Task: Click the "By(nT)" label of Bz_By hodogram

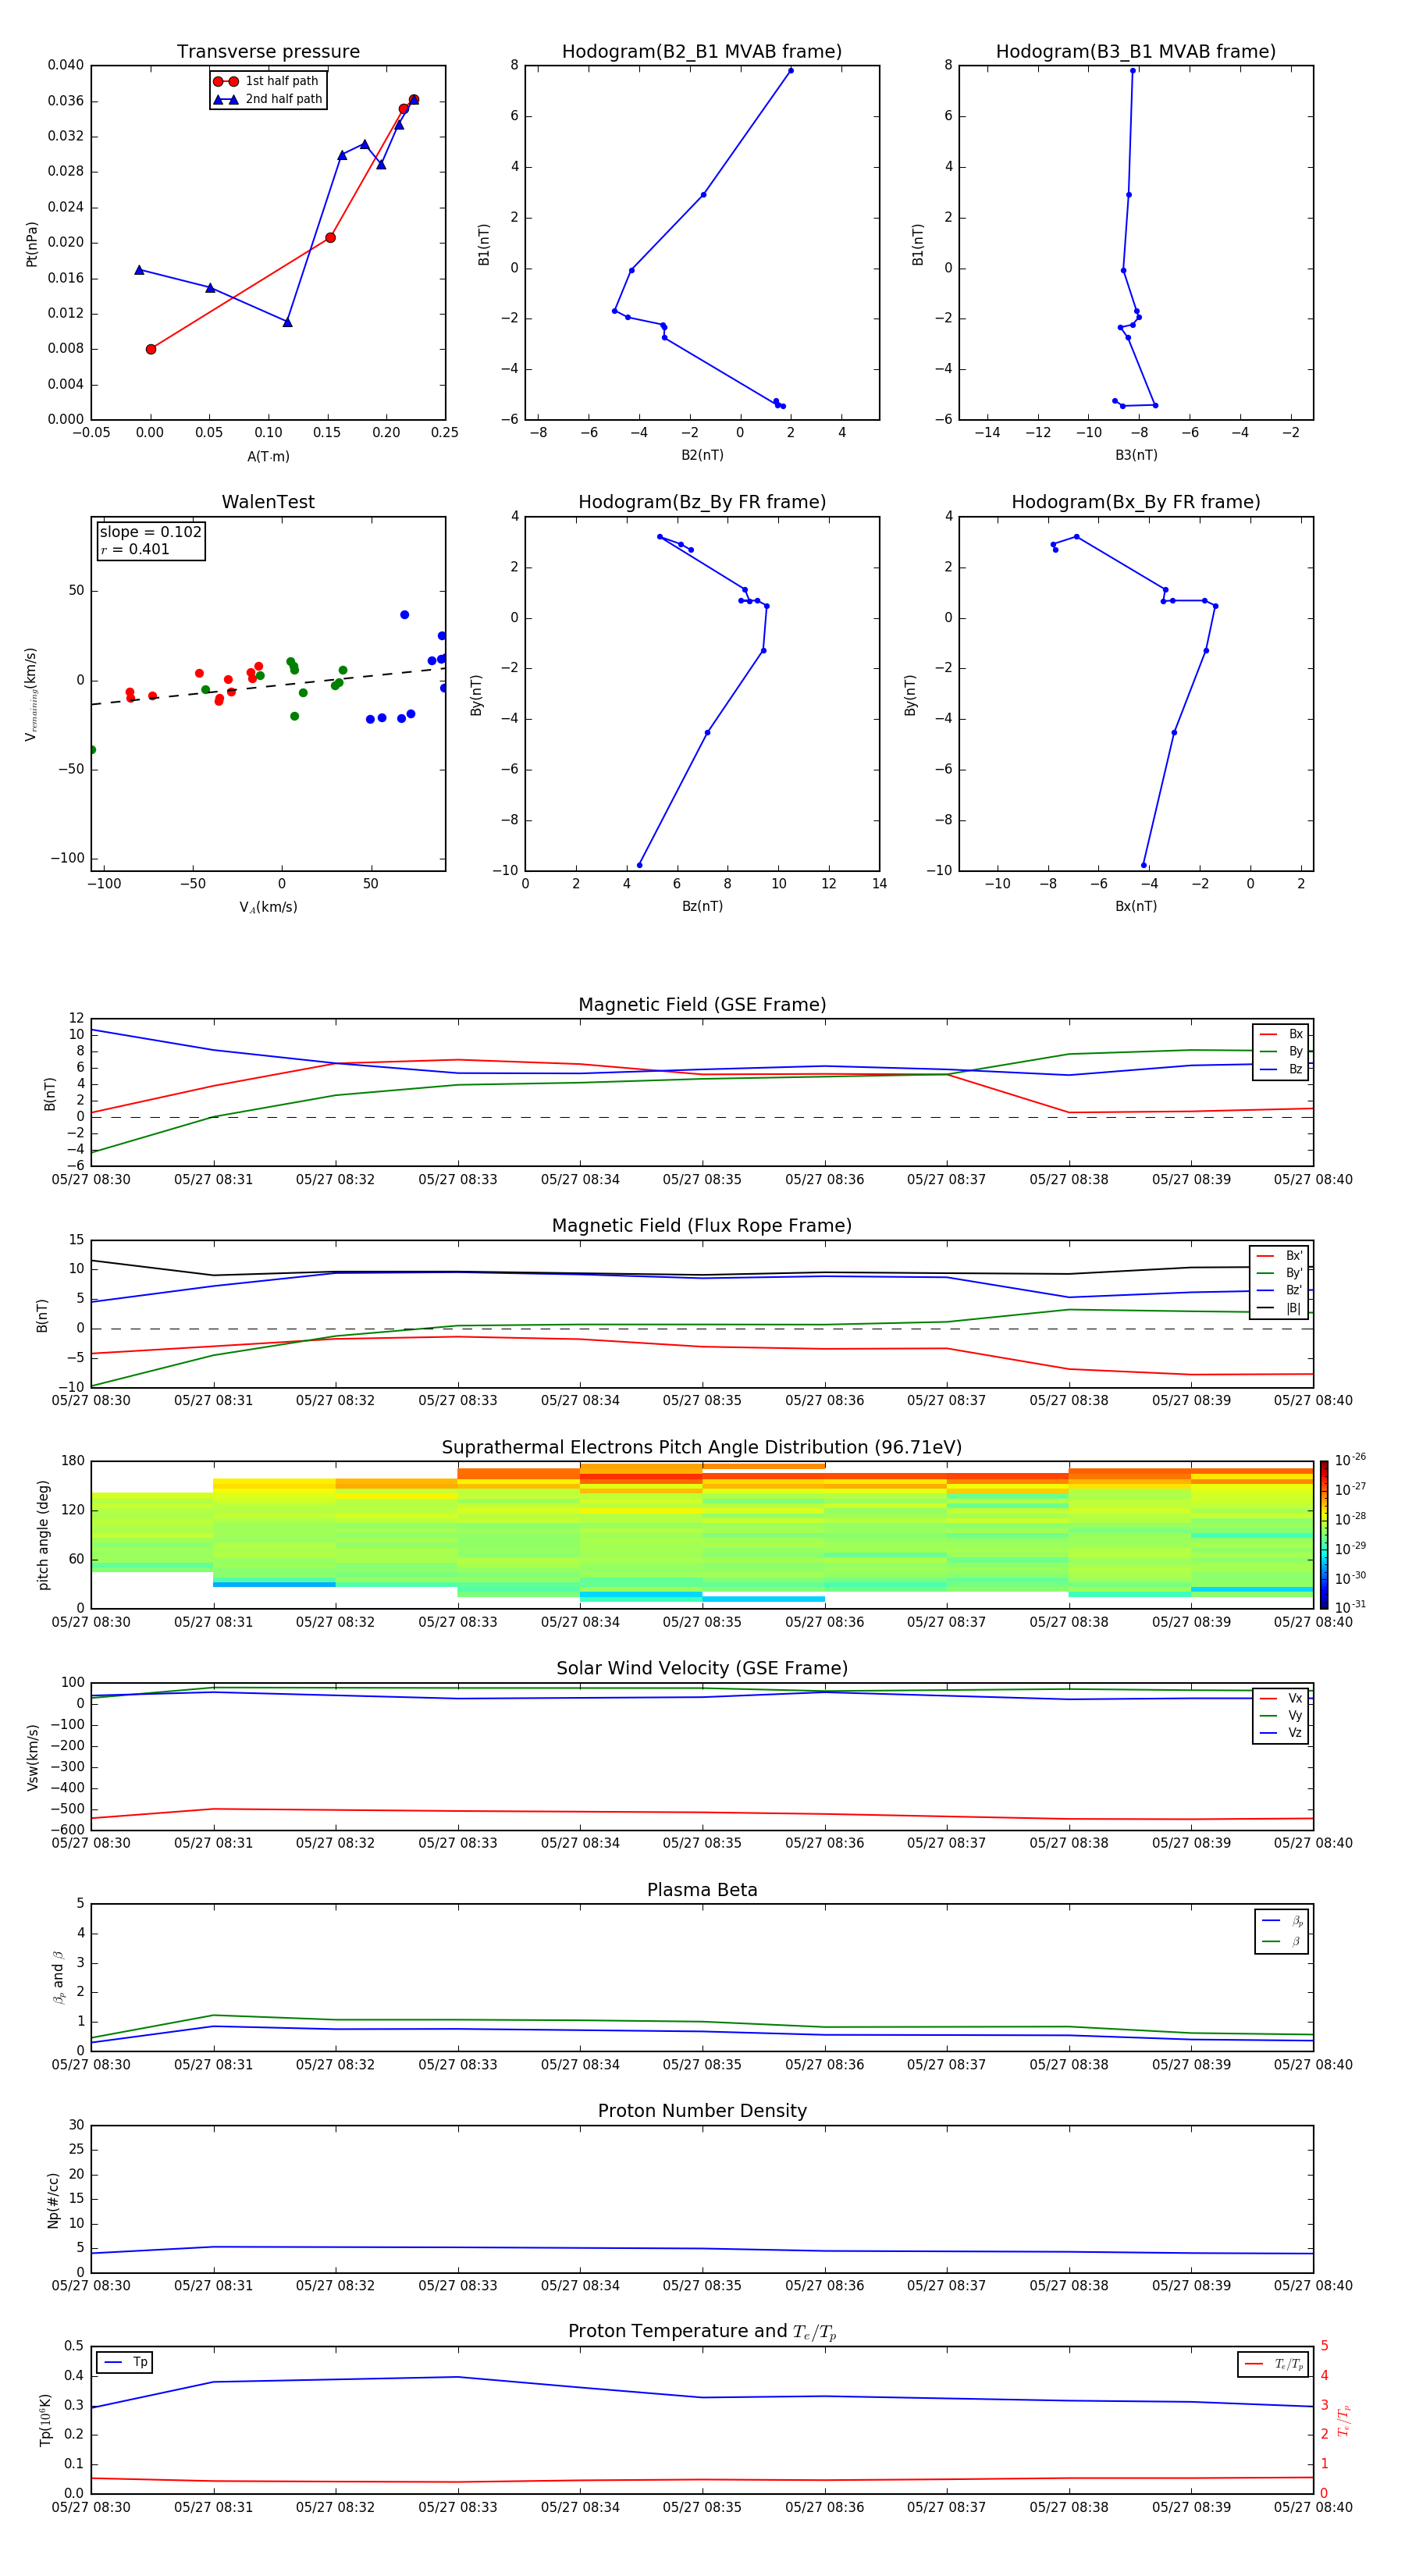Action: coord(476,694)
